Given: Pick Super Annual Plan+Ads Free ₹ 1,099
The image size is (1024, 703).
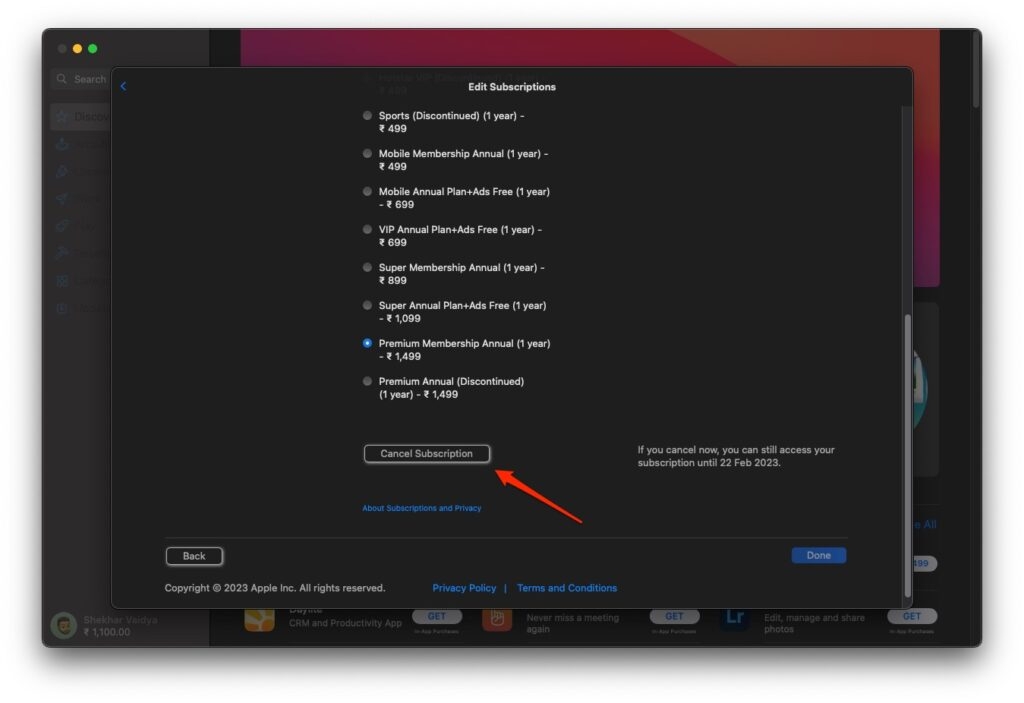Looking at the screenshot, I should (368, 305).
